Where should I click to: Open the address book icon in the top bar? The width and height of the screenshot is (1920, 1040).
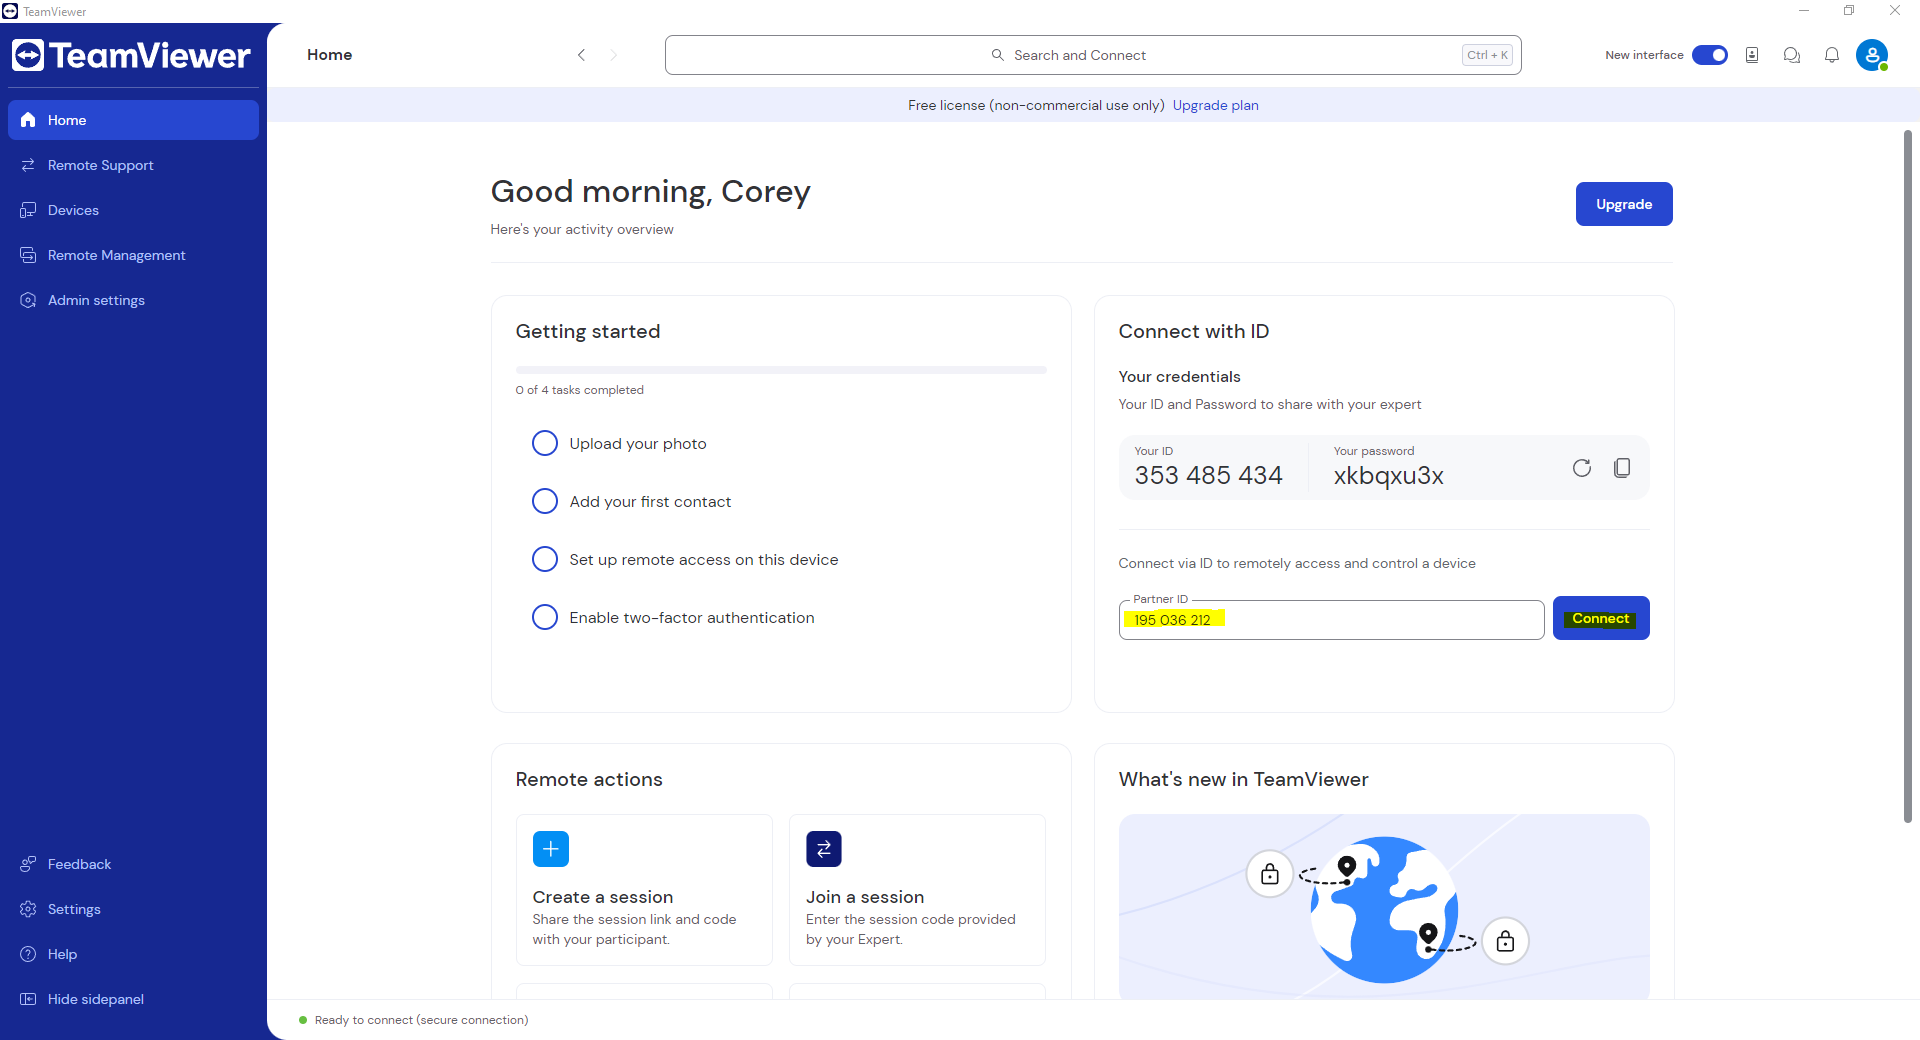click(1751, 55)
